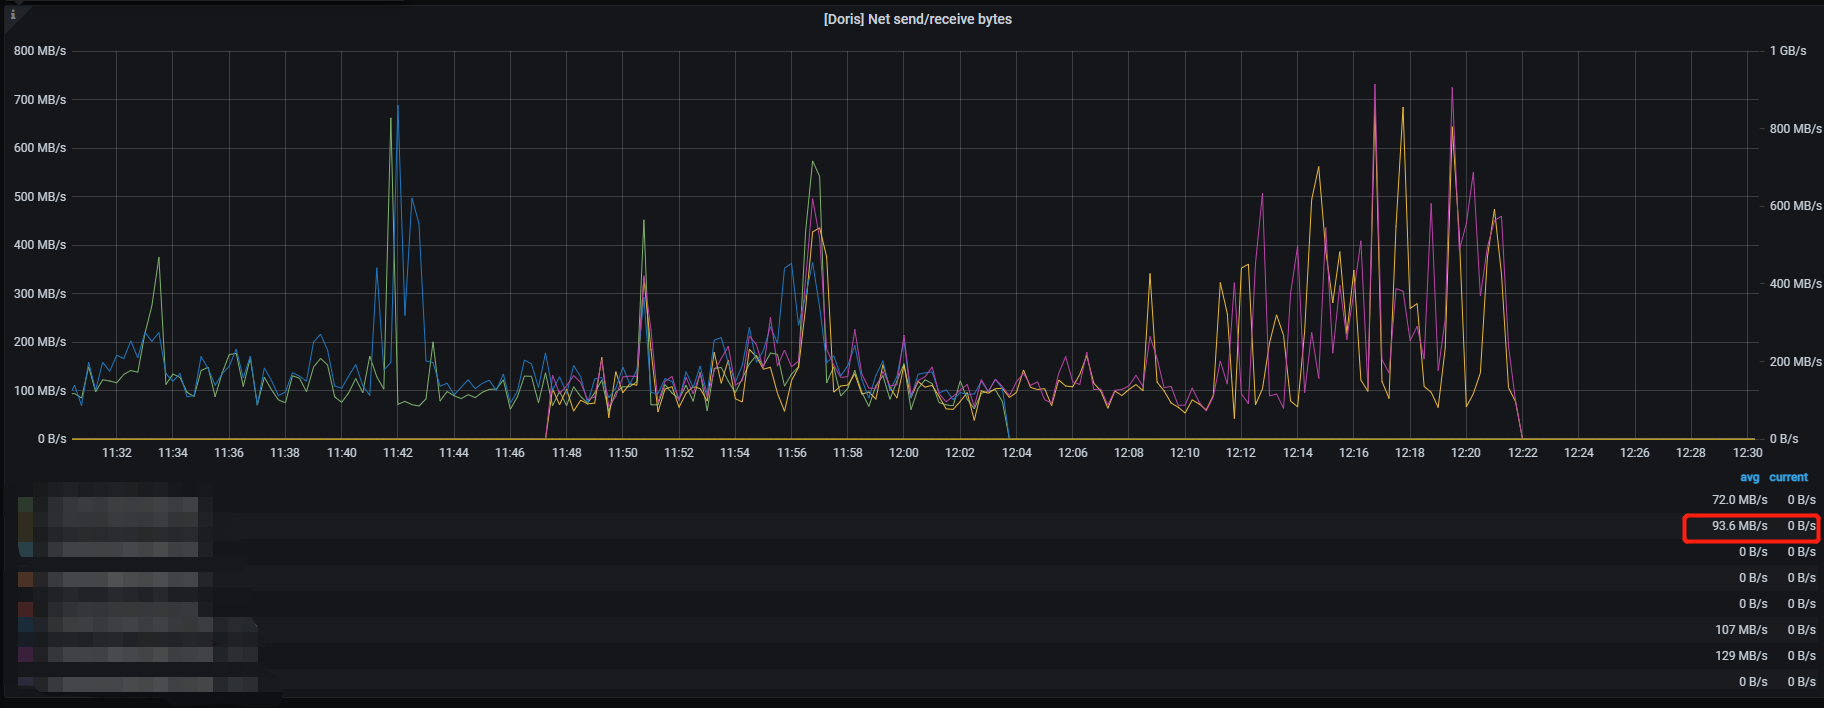Click the green series color swatch in legend
The image size is (1824, 708).
pos(26,504)
